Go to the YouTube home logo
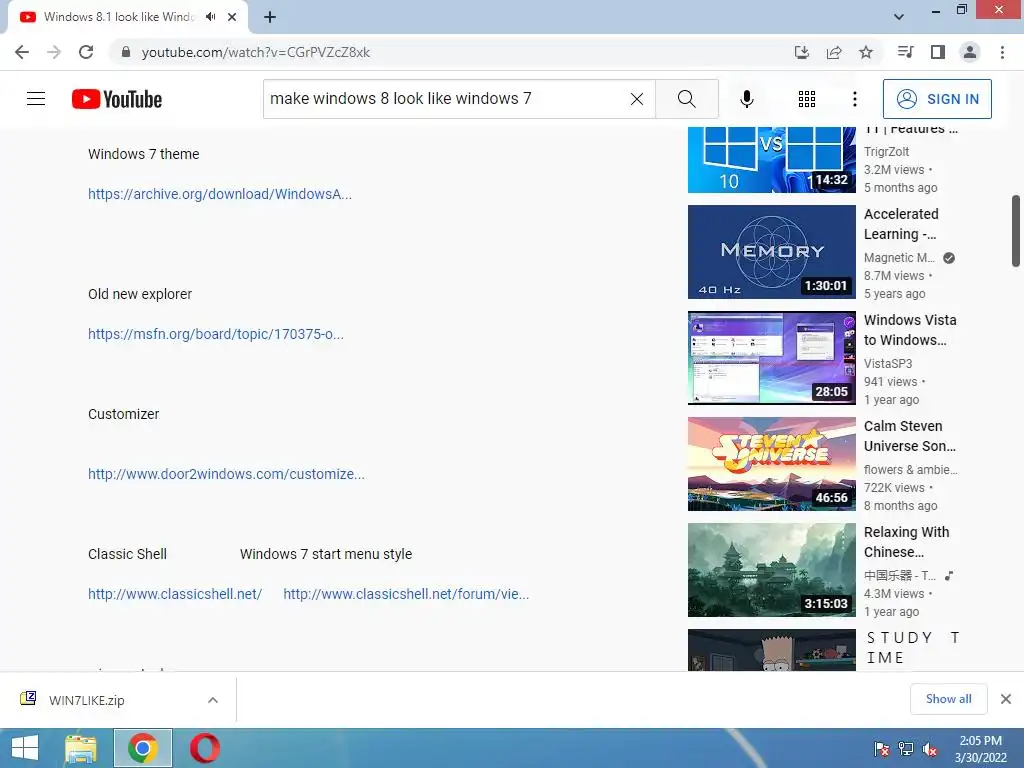Screen dimensions: 1024x768 (117, 99)
